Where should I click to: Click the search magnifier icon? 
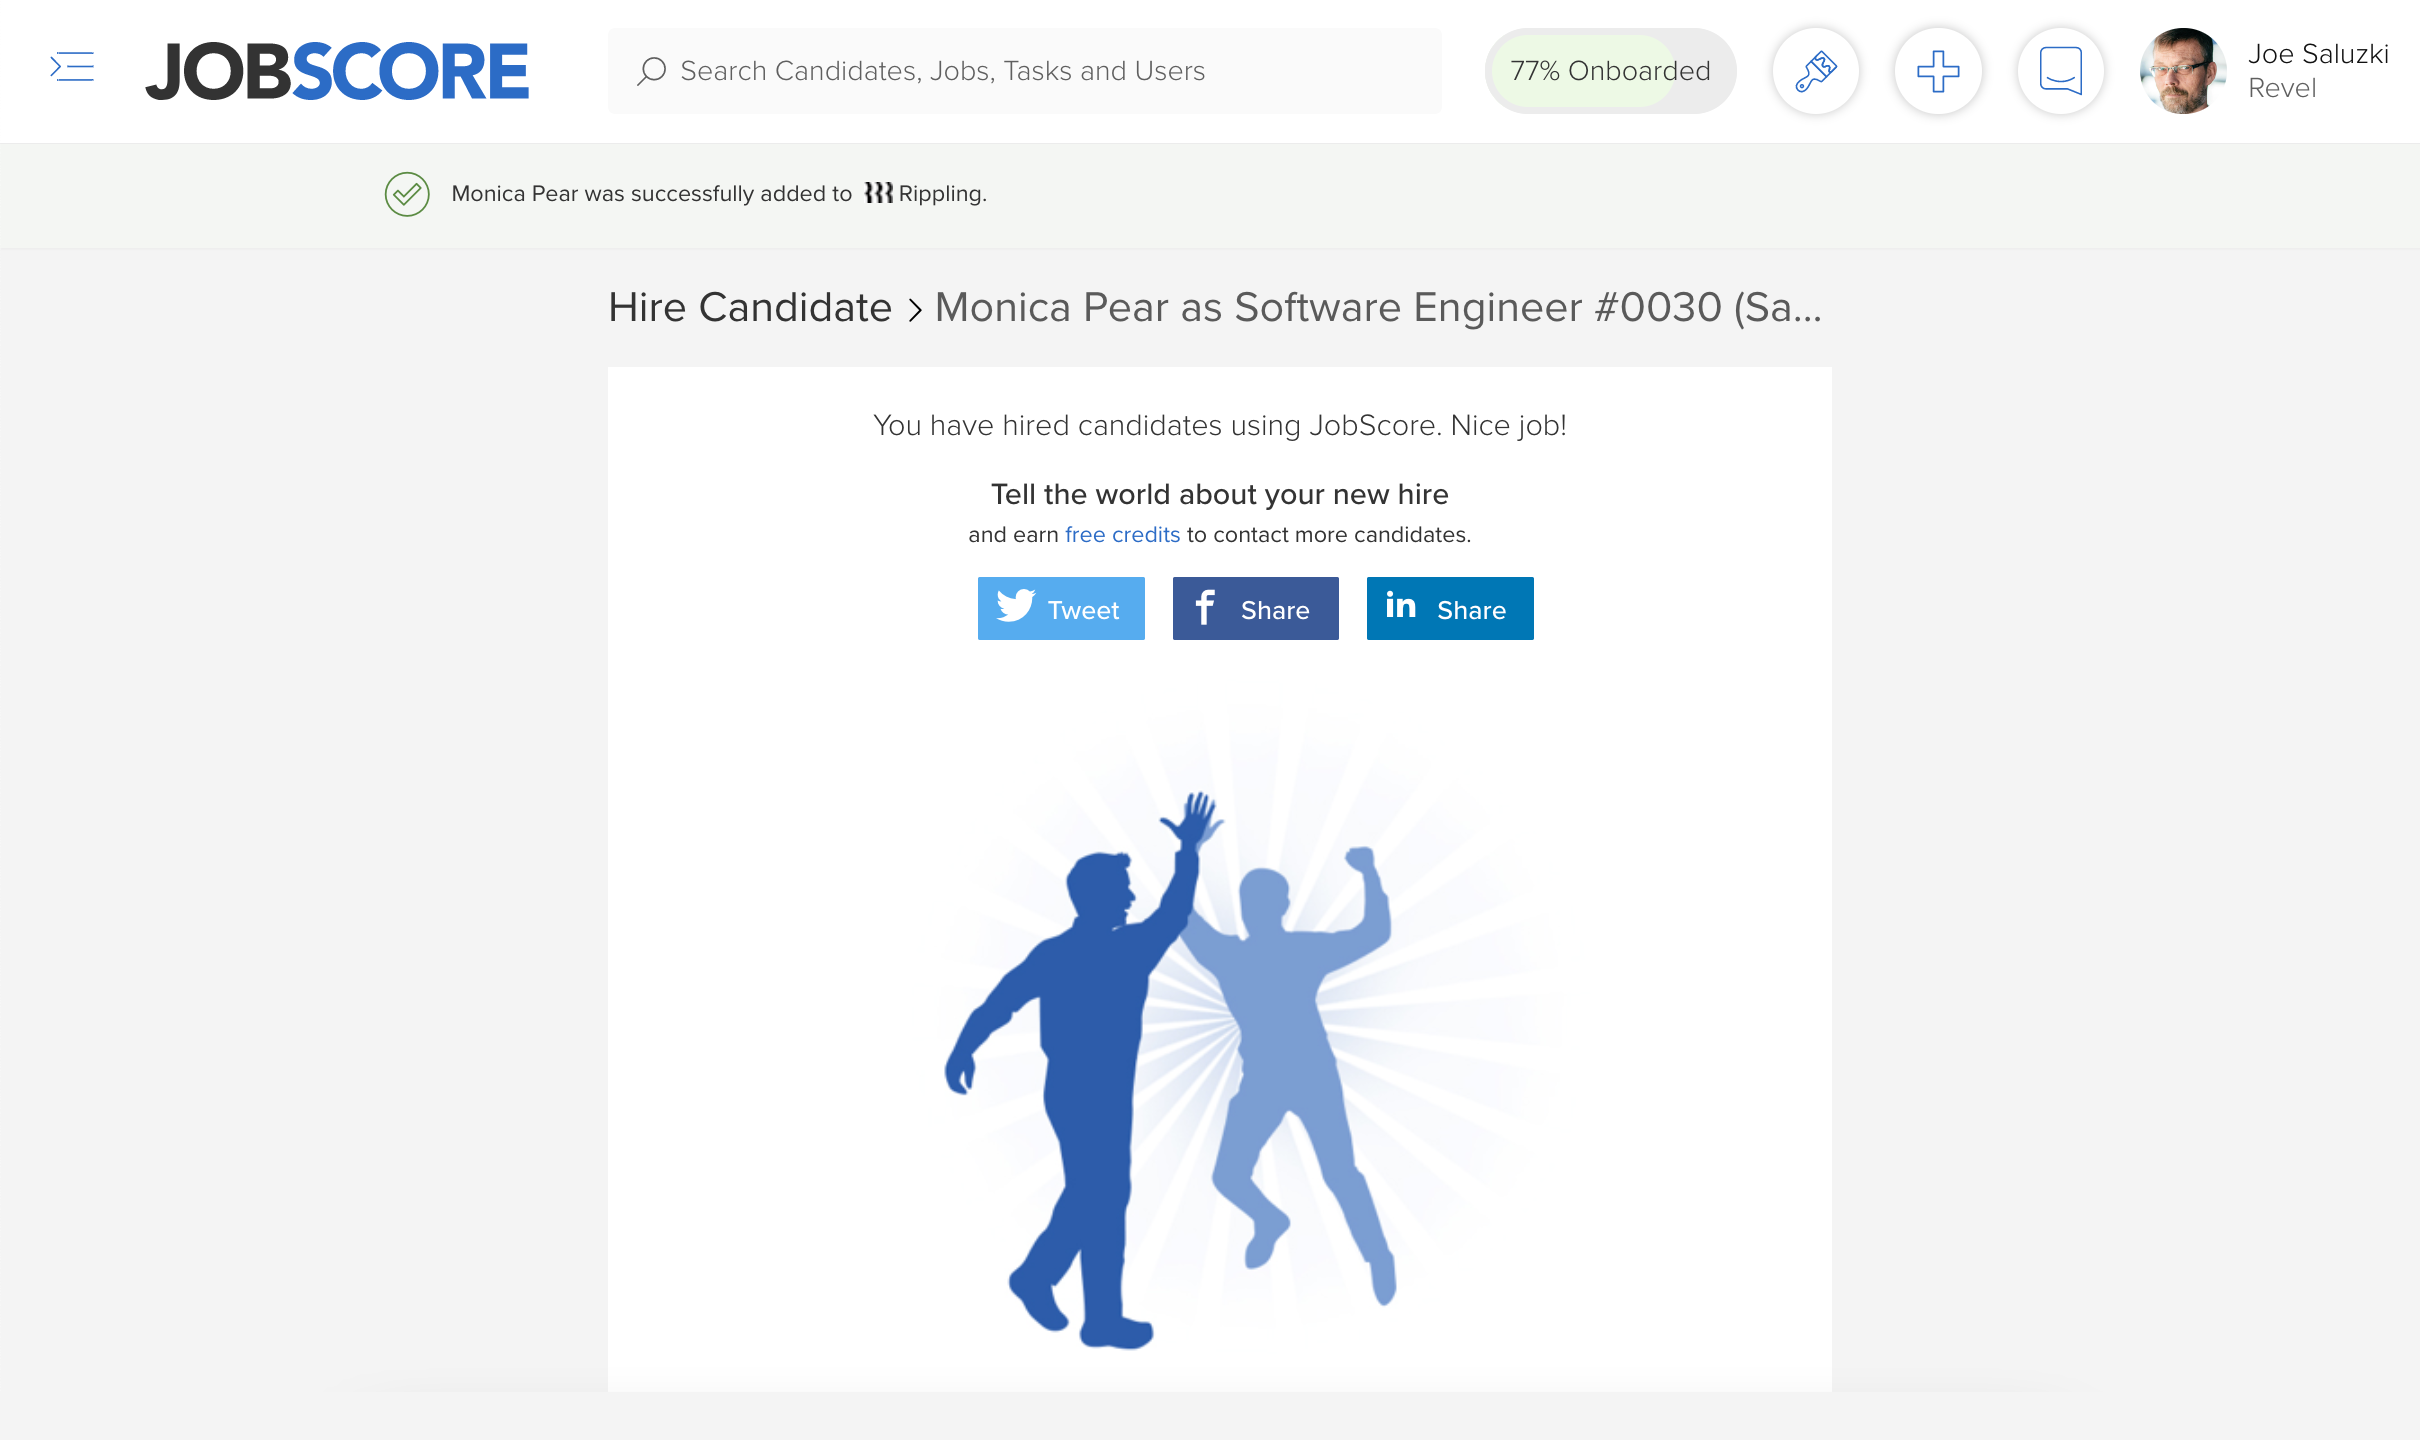651,71
